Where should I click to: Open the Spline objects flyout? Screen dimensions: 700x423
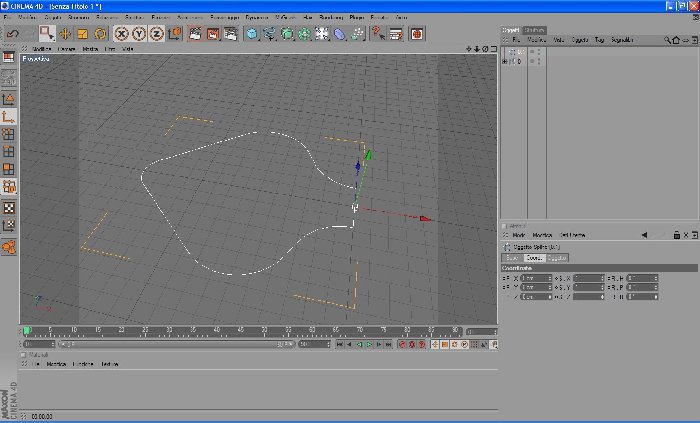(270, 33)
